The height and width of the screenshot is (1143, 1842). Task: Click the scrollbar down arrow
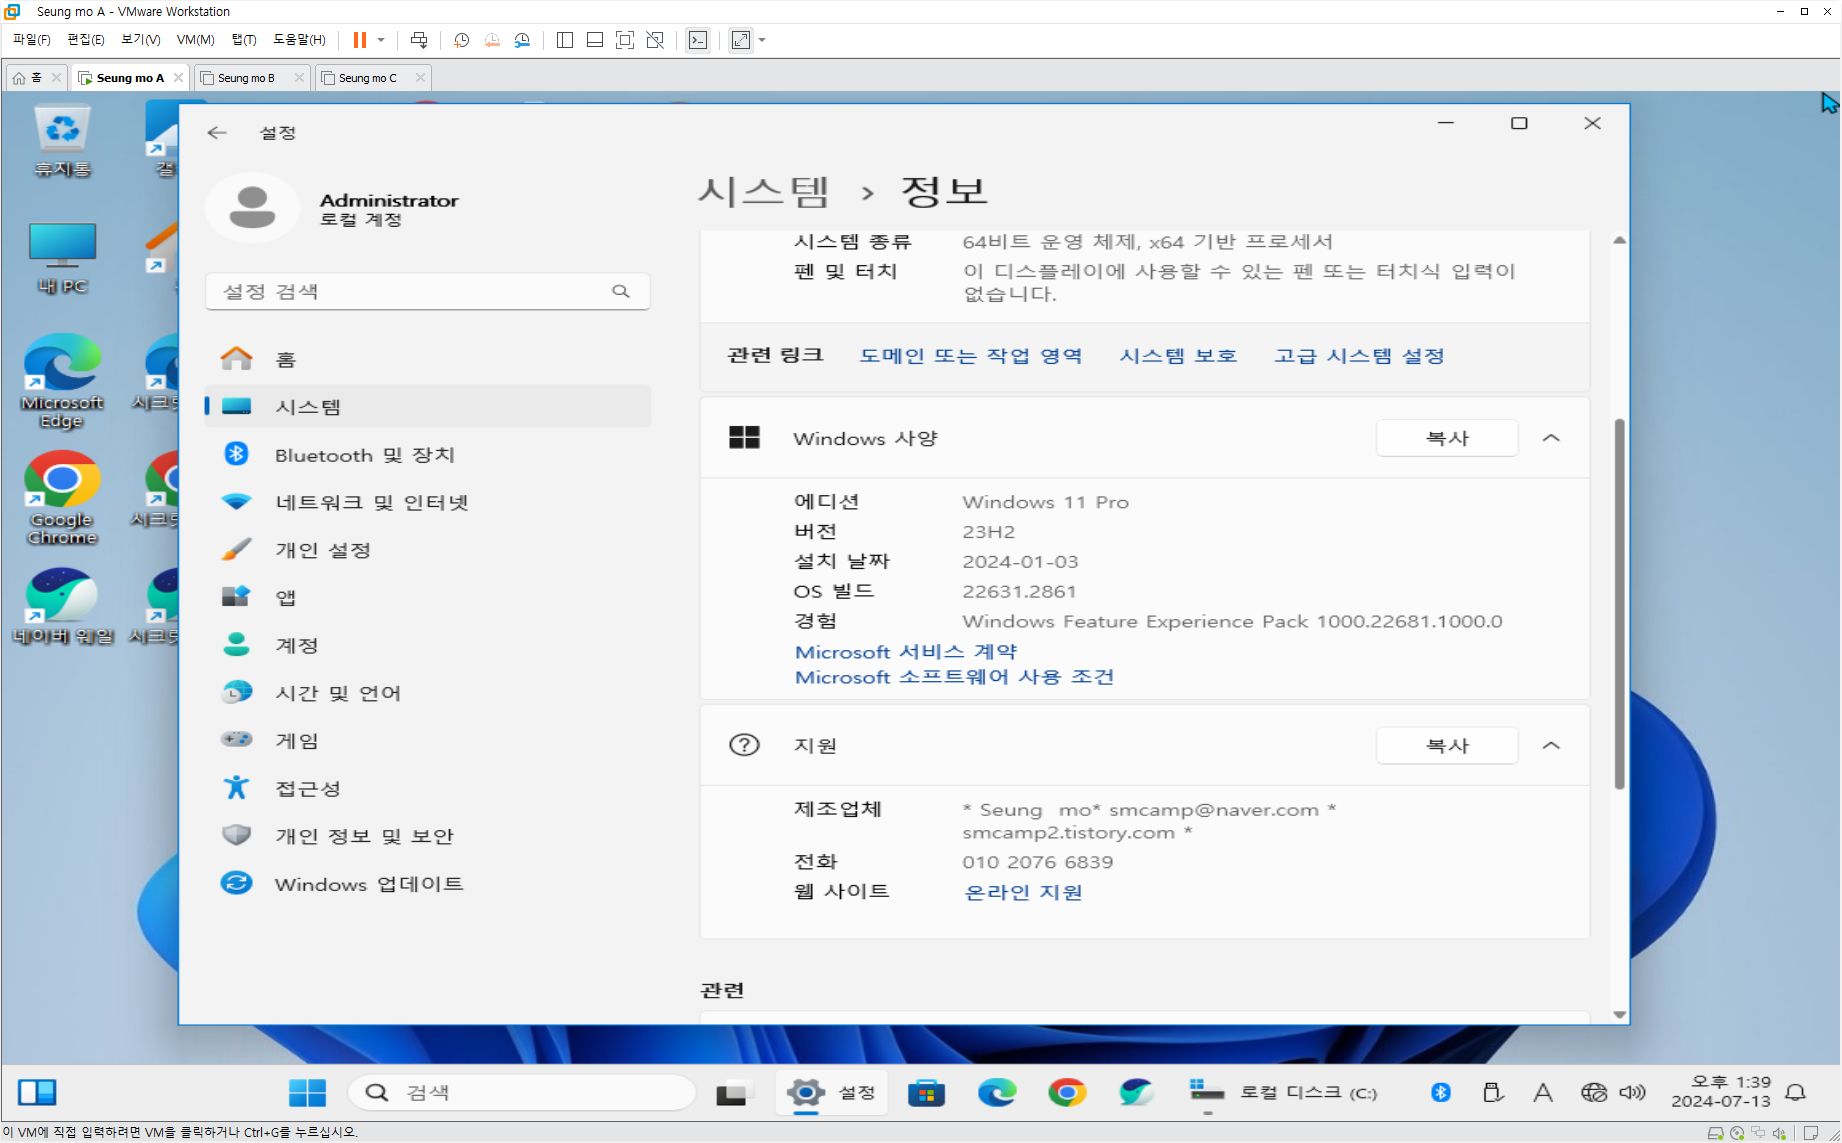[x=1619, y=1015]
